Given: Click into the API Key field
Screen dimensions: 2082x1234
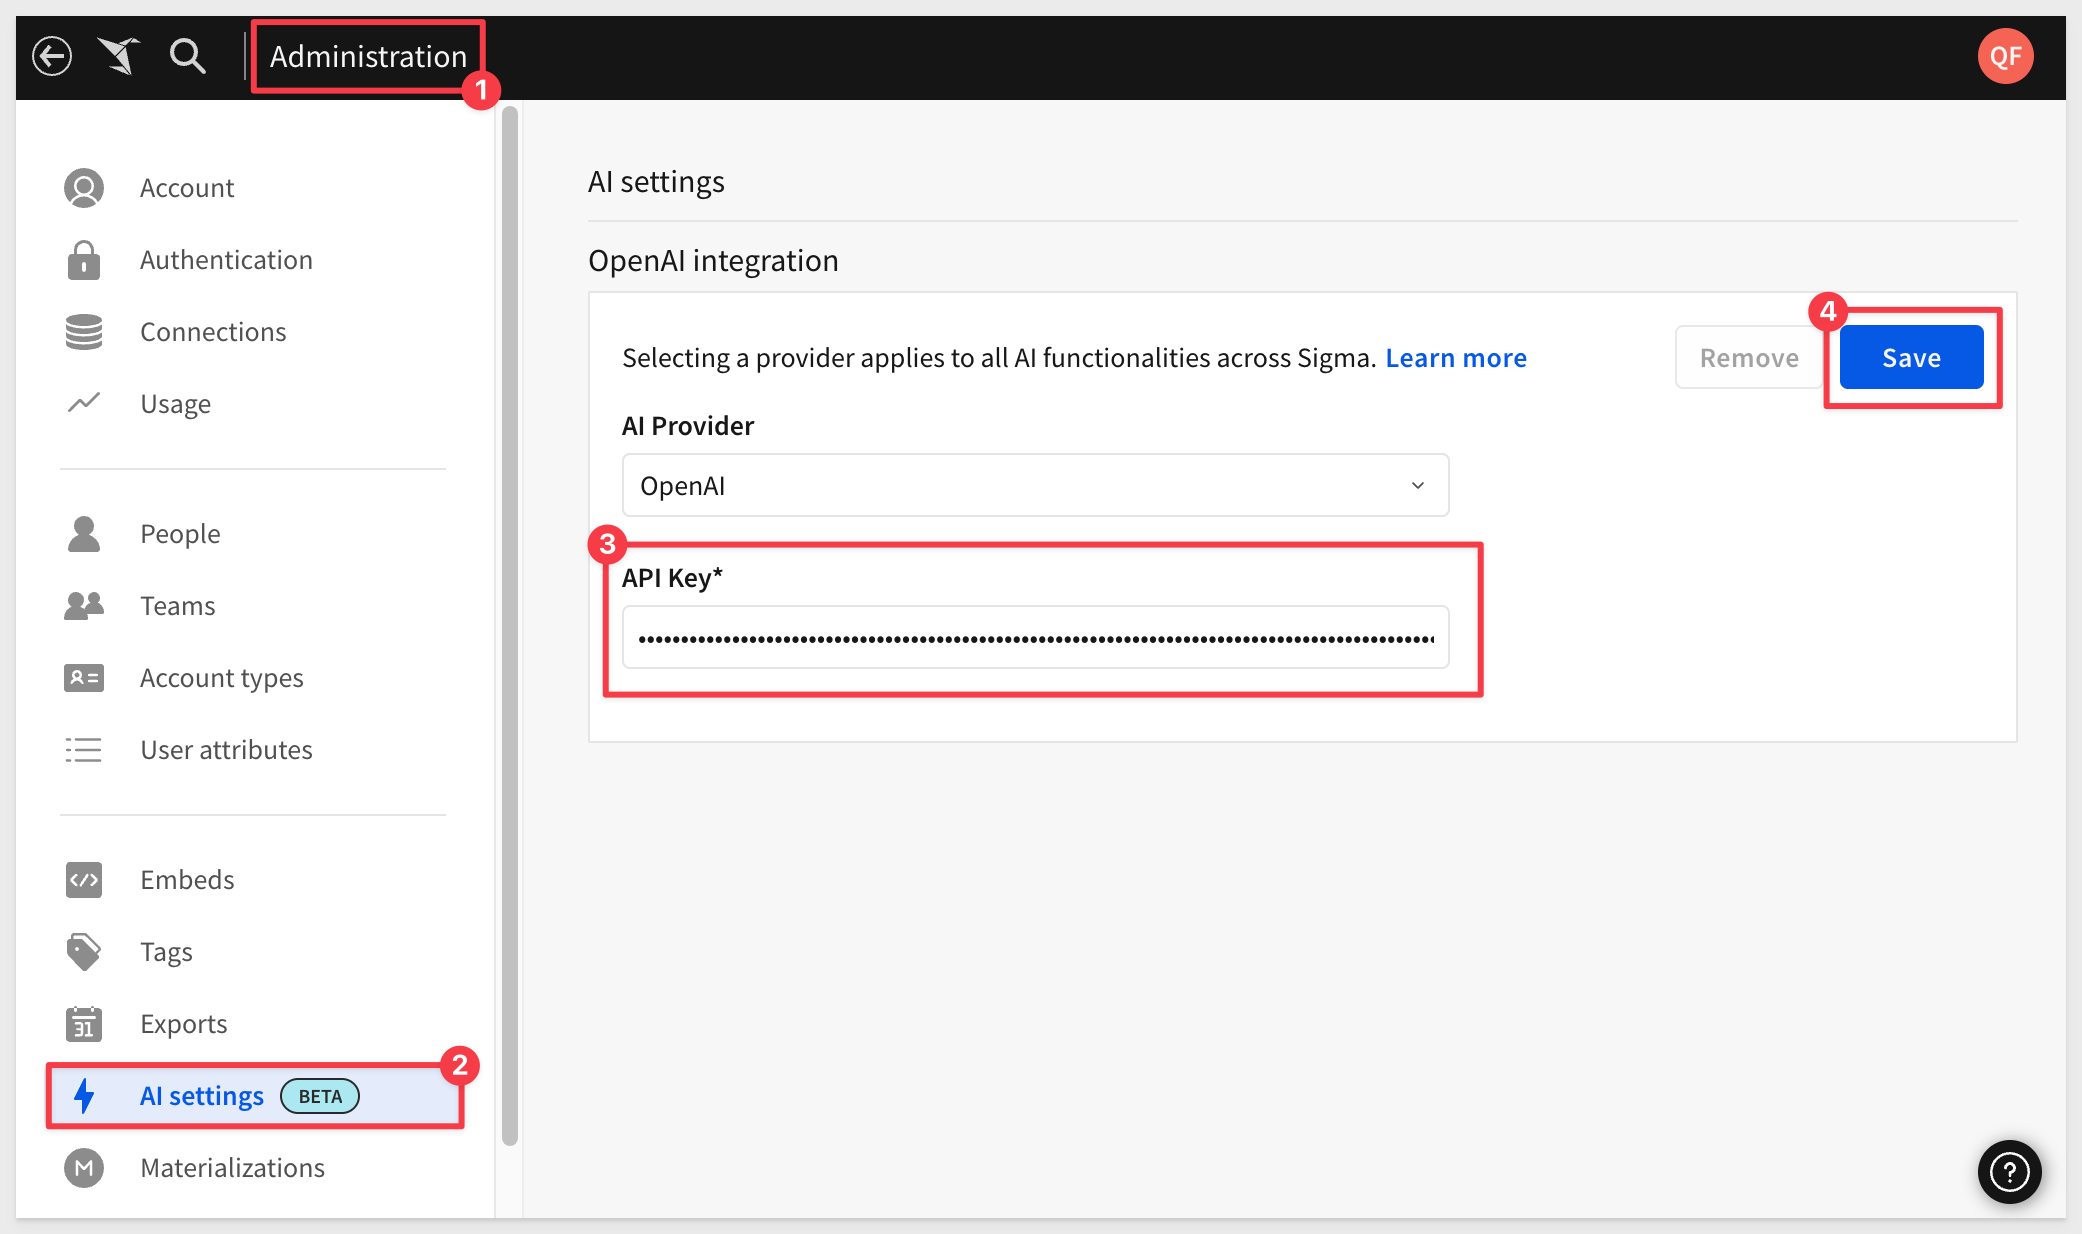Looking at the screenshot, I should pos(1035,637).
